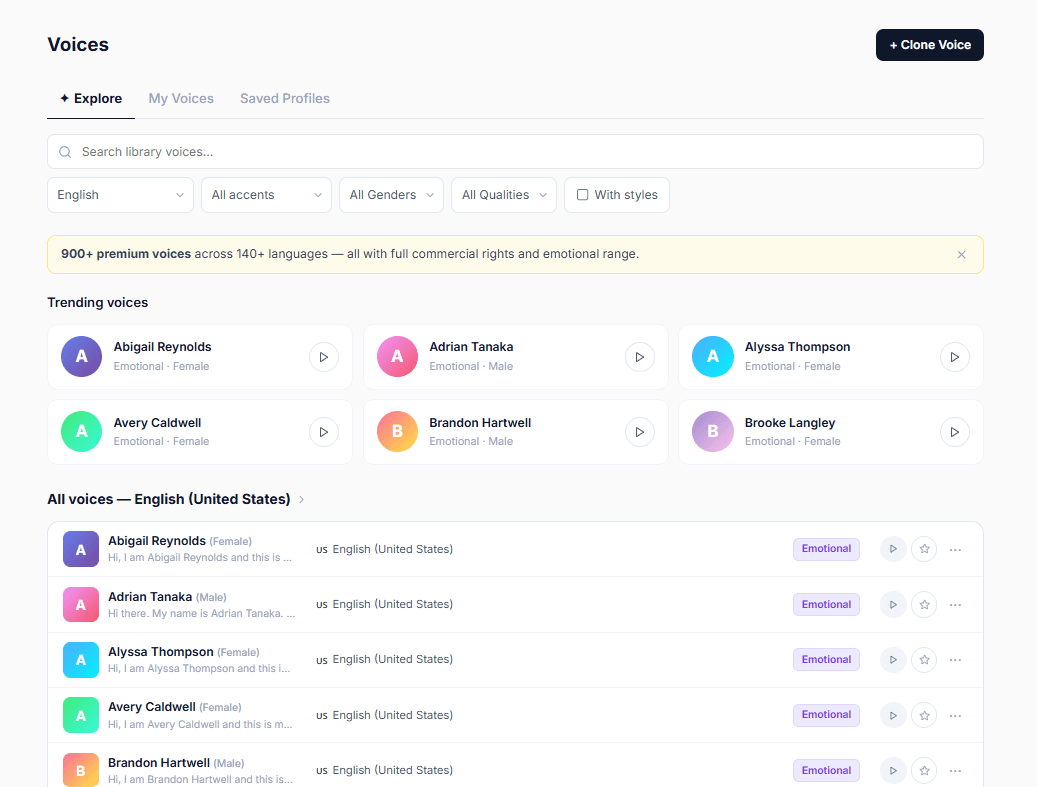The image size is (1037, 787).
Task: Click English (United States) in Alyssa Thompson row
Action: (393, 659)
